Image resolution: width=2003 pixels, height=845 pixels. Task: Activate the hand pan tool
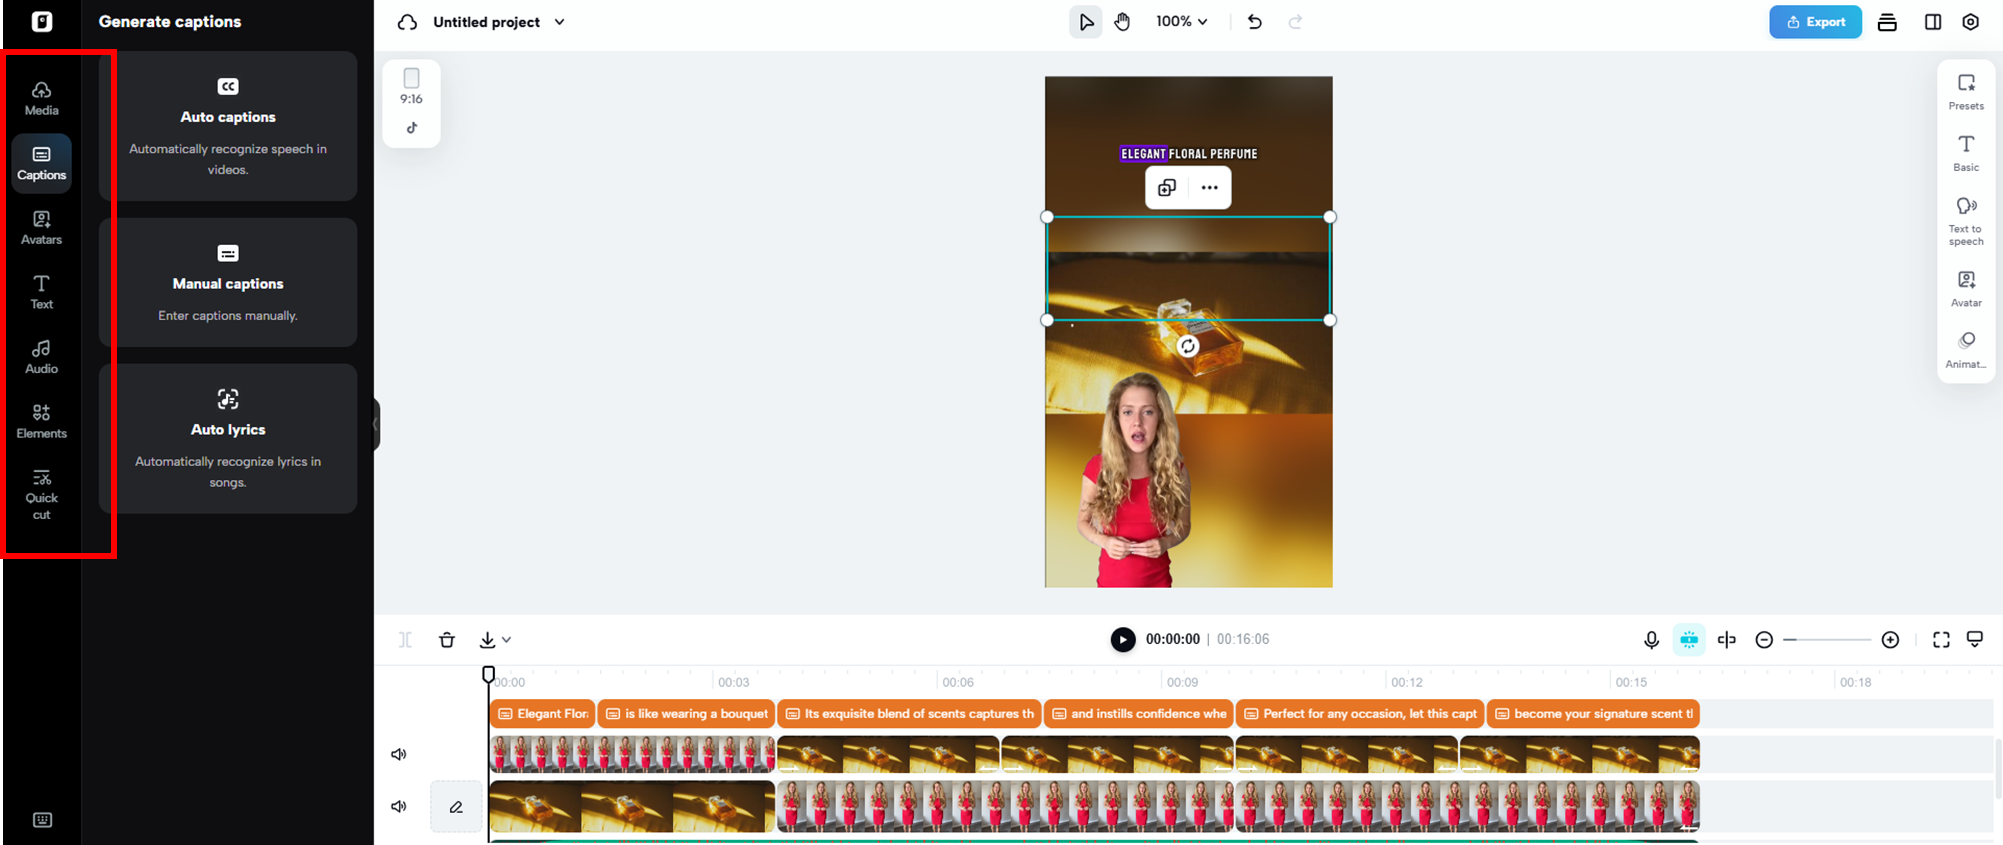(x=1123, y=22)
